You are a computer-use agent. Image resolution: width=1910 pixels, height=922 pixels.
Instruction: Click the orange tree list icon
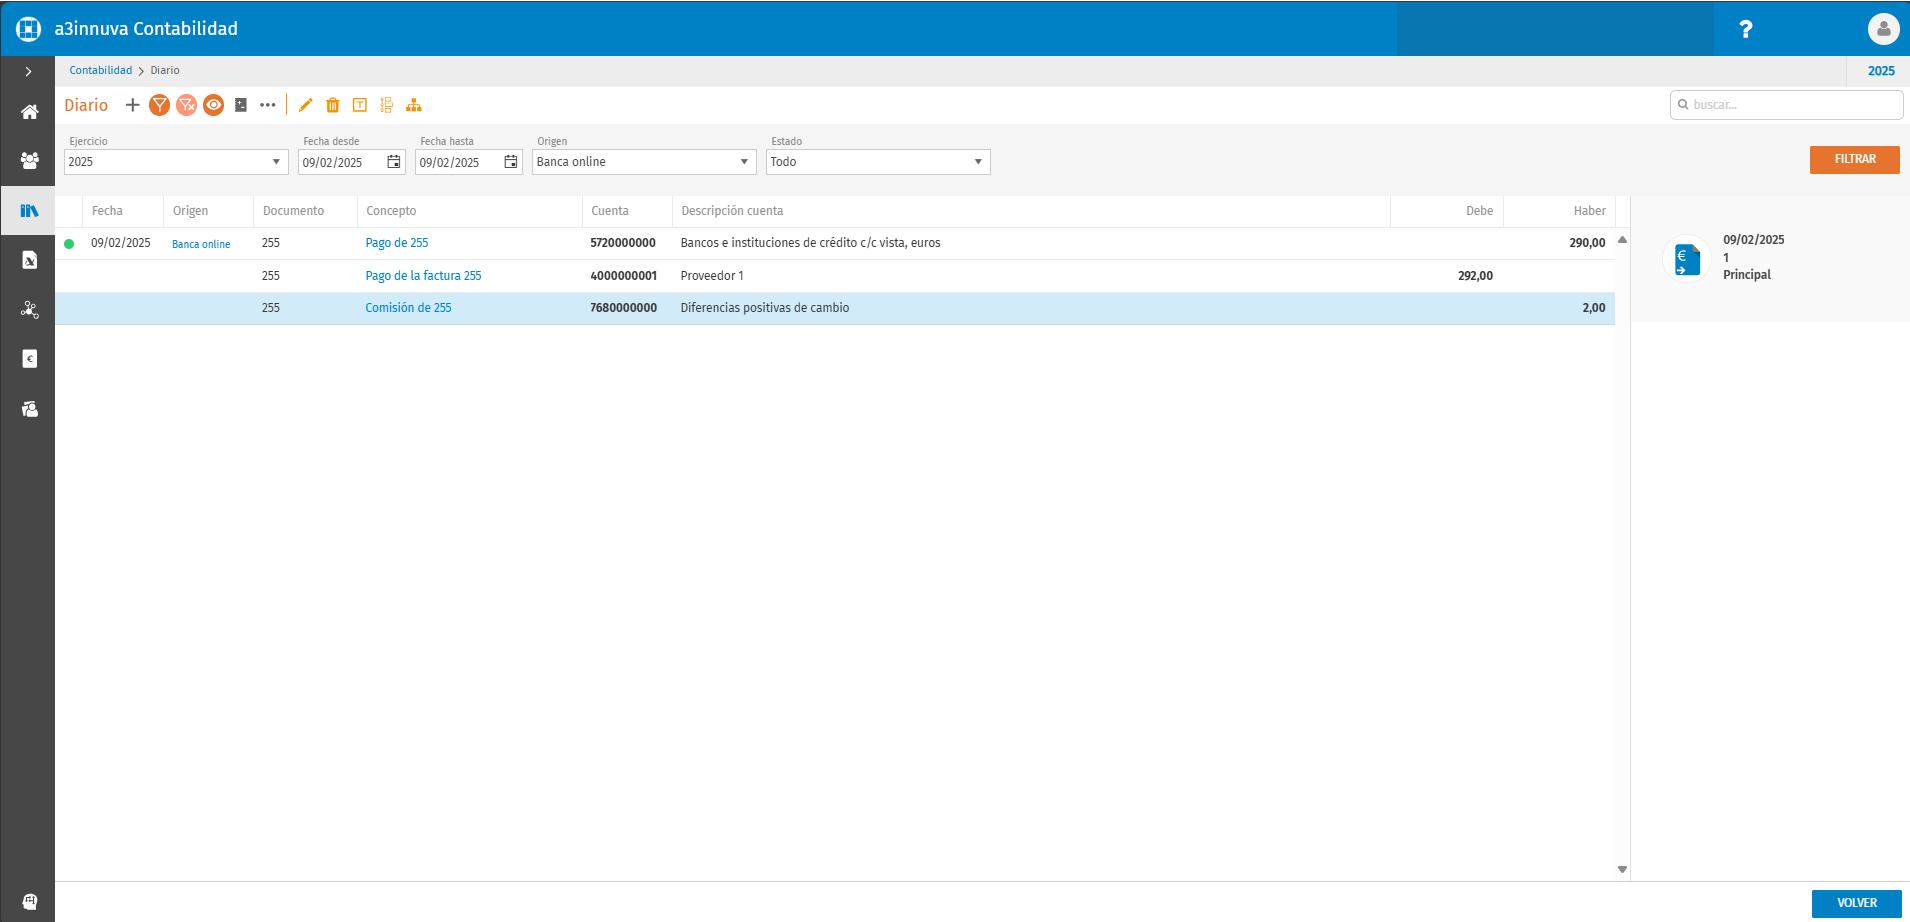pos(387,105)
